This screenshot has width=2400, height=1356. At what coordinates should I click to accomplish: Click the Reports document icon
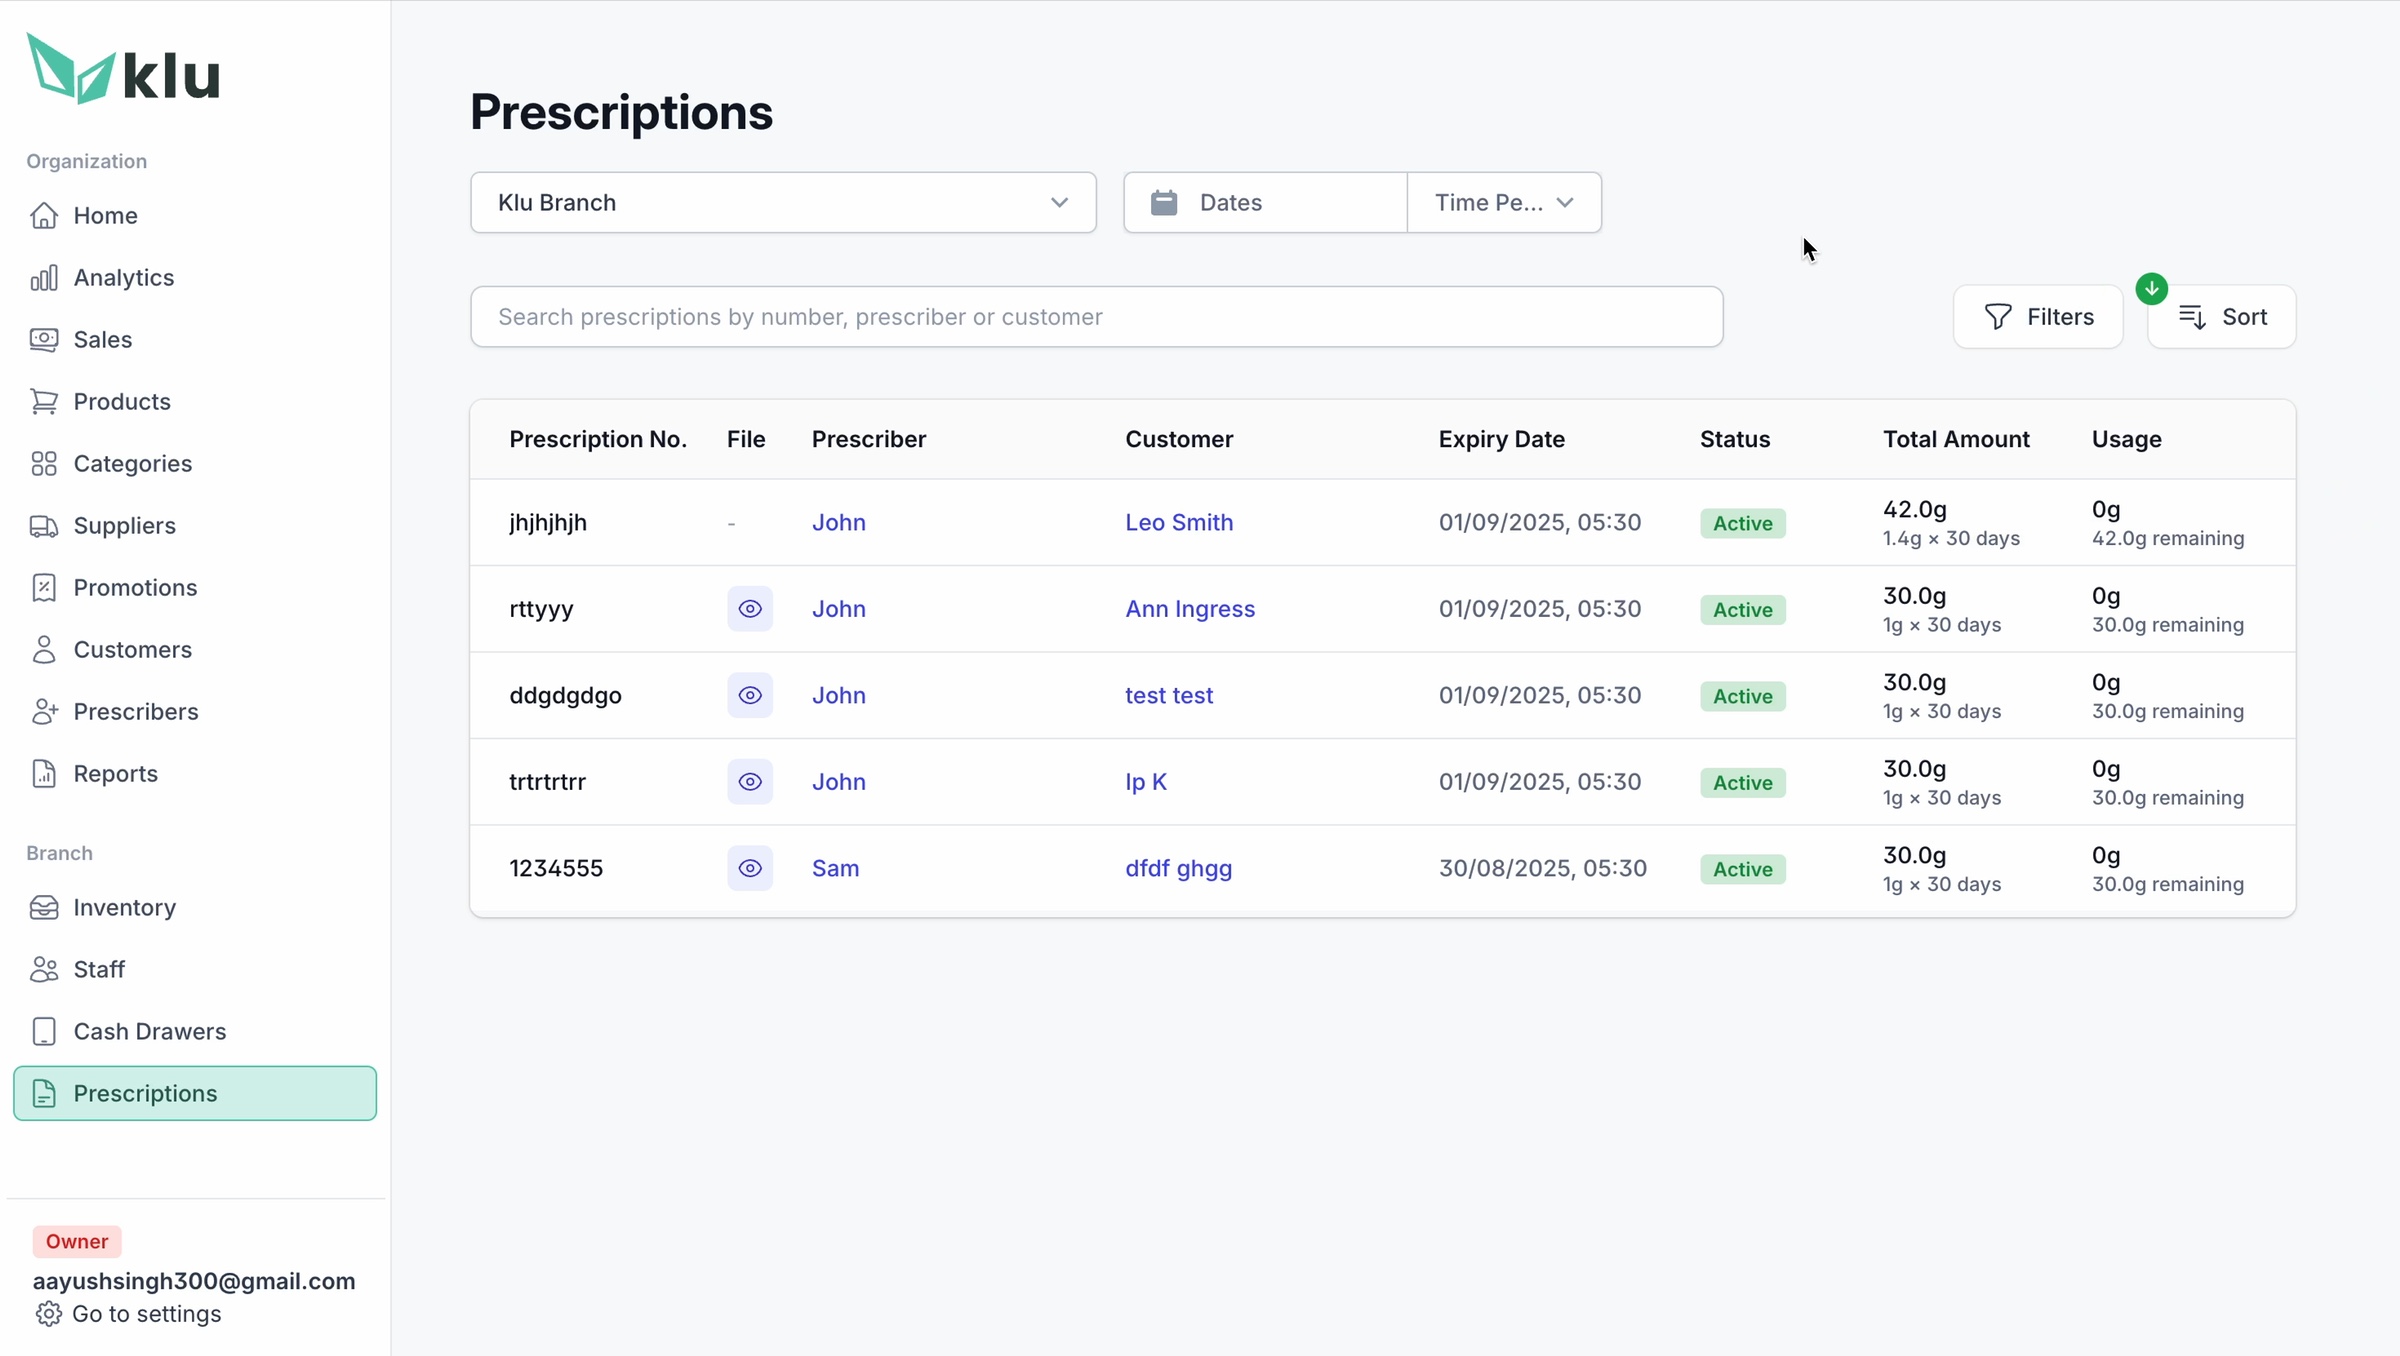click(44, 773)
